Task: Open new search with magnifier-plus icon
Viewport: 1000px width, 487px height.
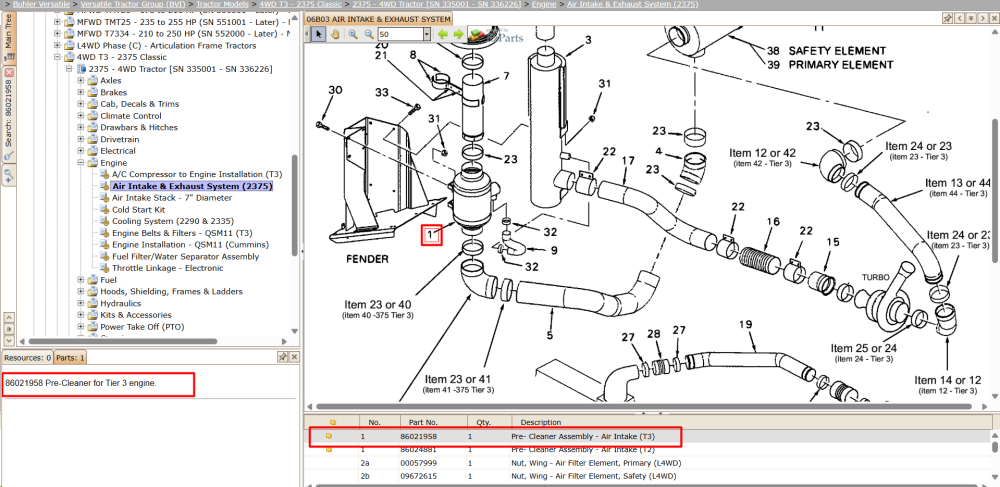Action: tap(9, 174)
